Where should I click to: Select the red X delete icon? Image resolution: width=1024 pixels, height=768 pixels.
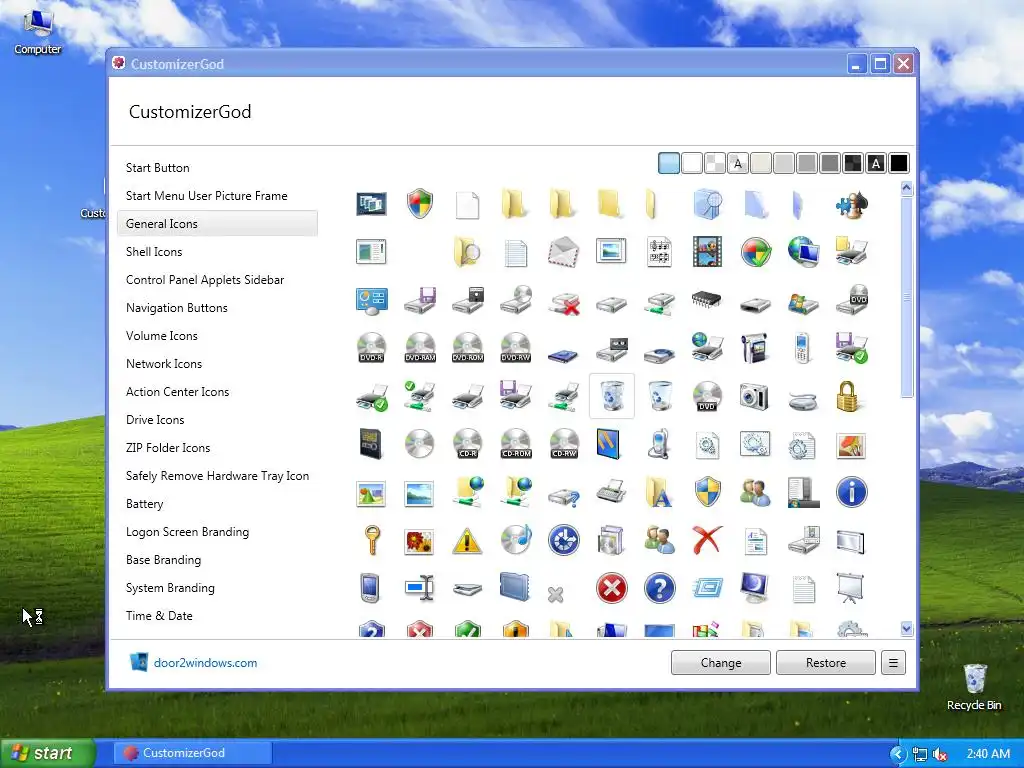tap(707, 539)
